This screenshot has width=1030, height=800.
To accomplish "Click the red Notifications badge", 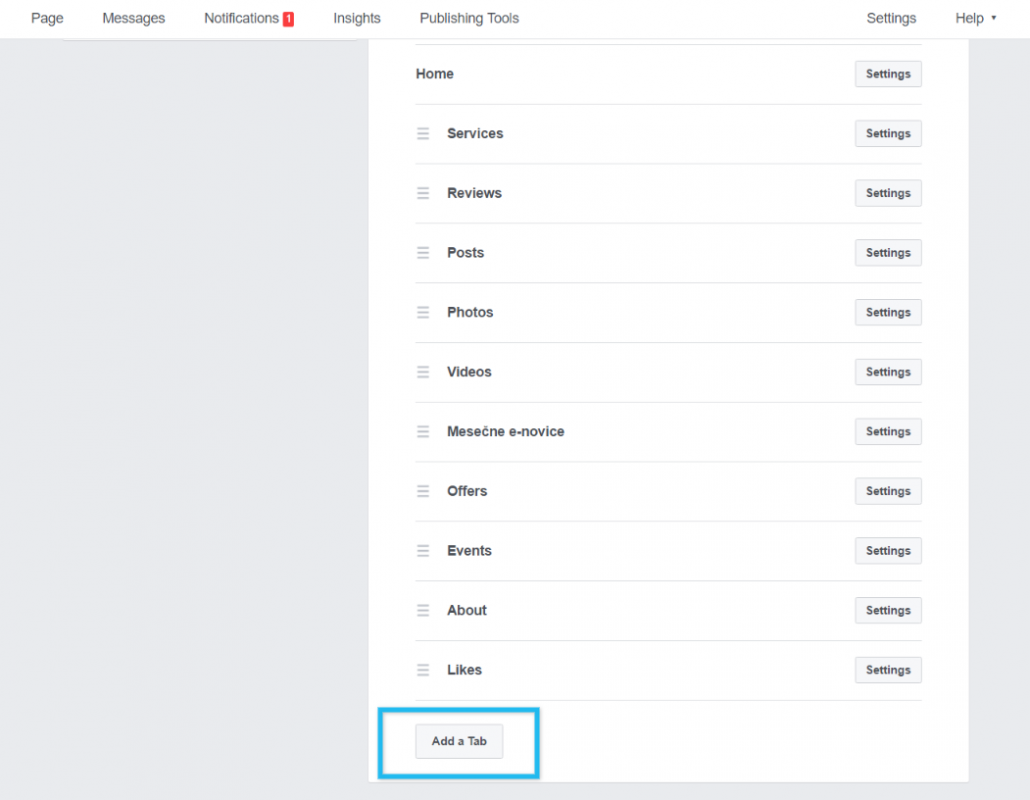I will click(288, 19).
